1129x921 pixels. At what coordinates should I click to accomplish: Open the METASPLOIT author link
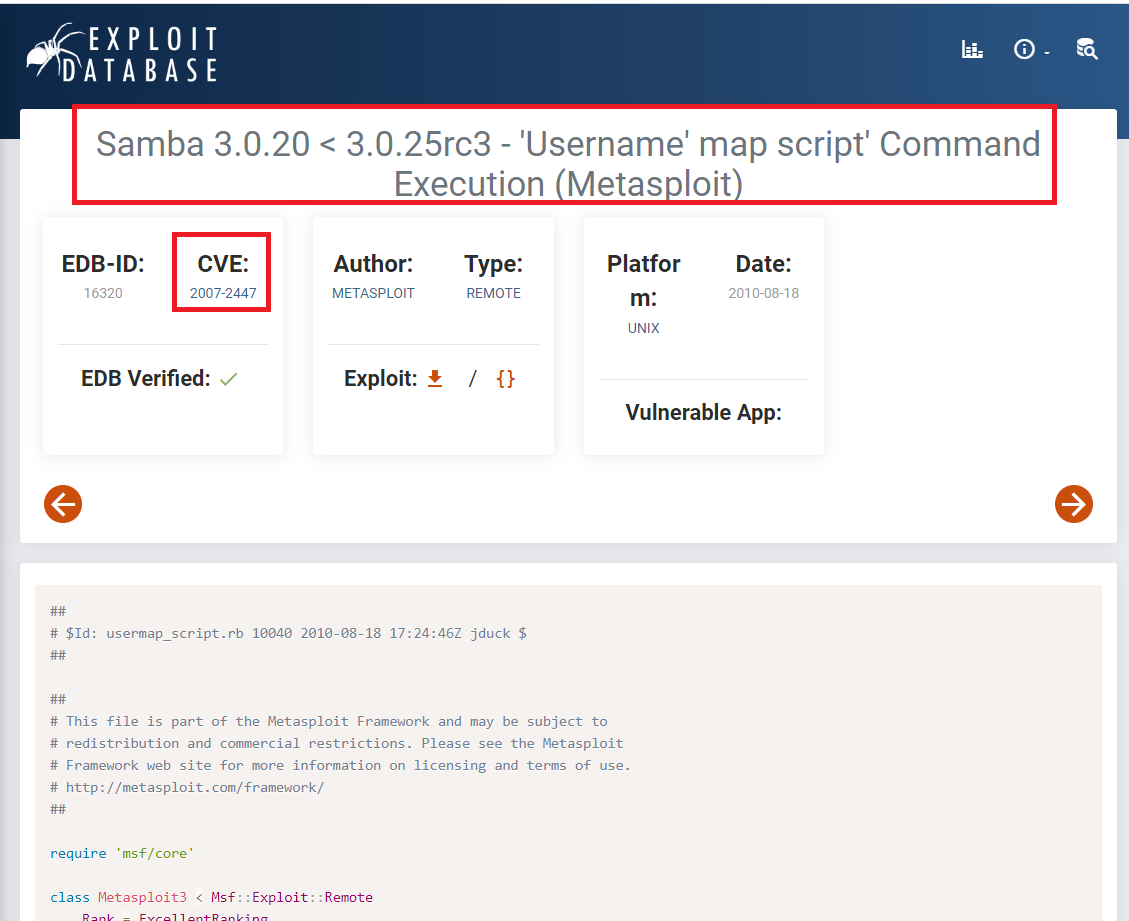coord(373,293)
